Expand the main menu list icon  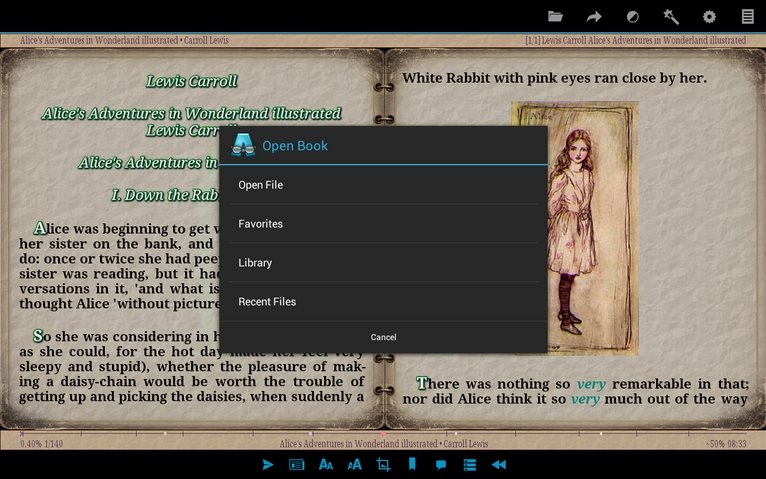[747, 16]
